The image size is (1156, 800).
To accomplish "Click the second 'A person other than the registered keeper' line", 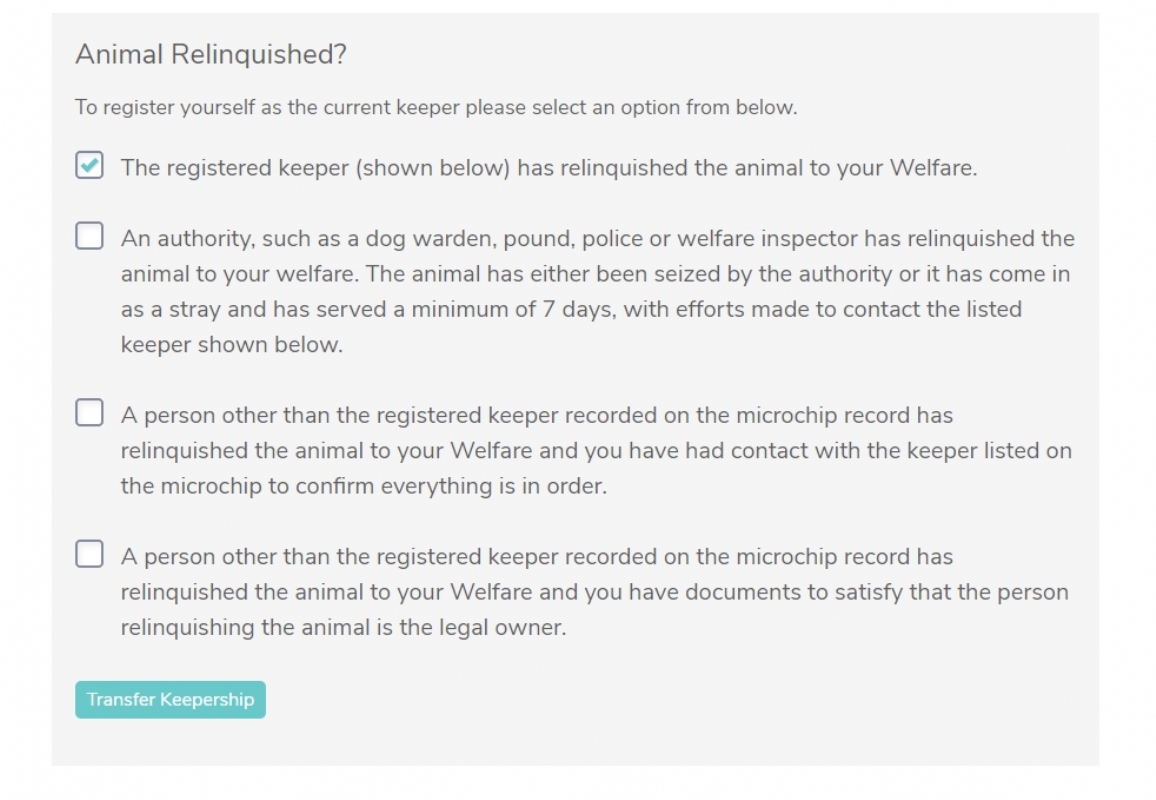I will coord(536,557).
